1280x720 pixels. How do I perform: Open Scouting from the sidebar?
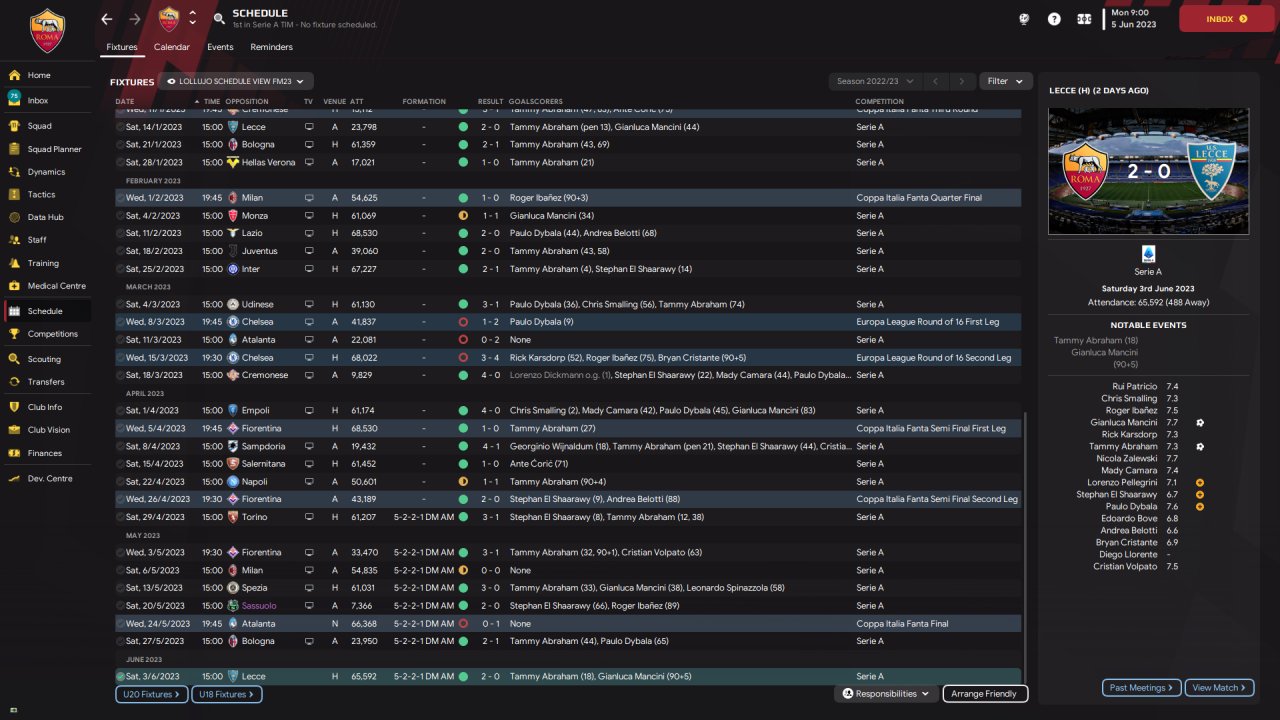tap(45, 359)
